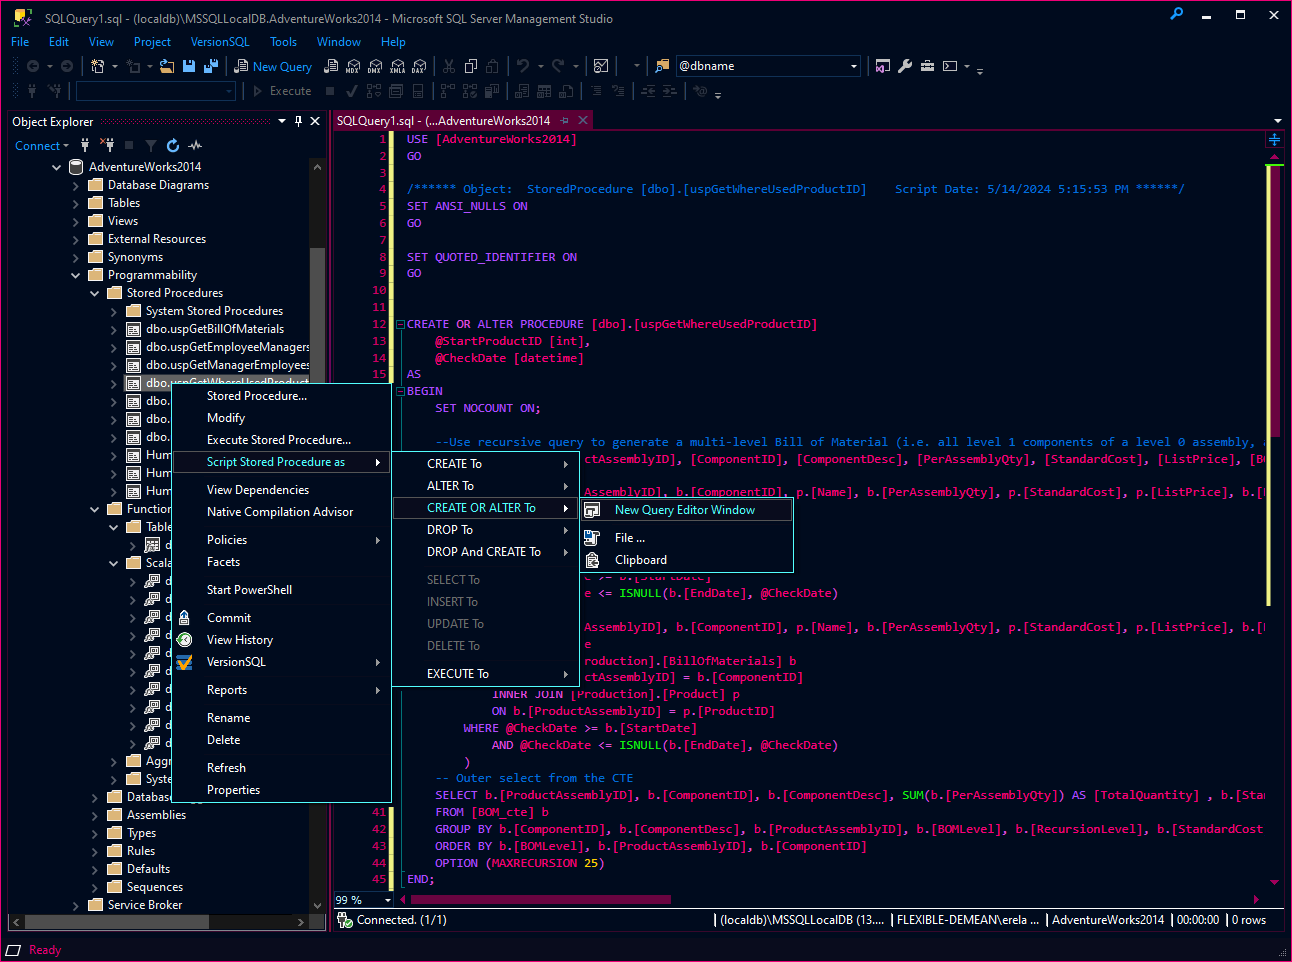Open Activity Monitor icon in Object Explorer
Viewport: 1292px width, 962px height.
click(x=195, y=146)
